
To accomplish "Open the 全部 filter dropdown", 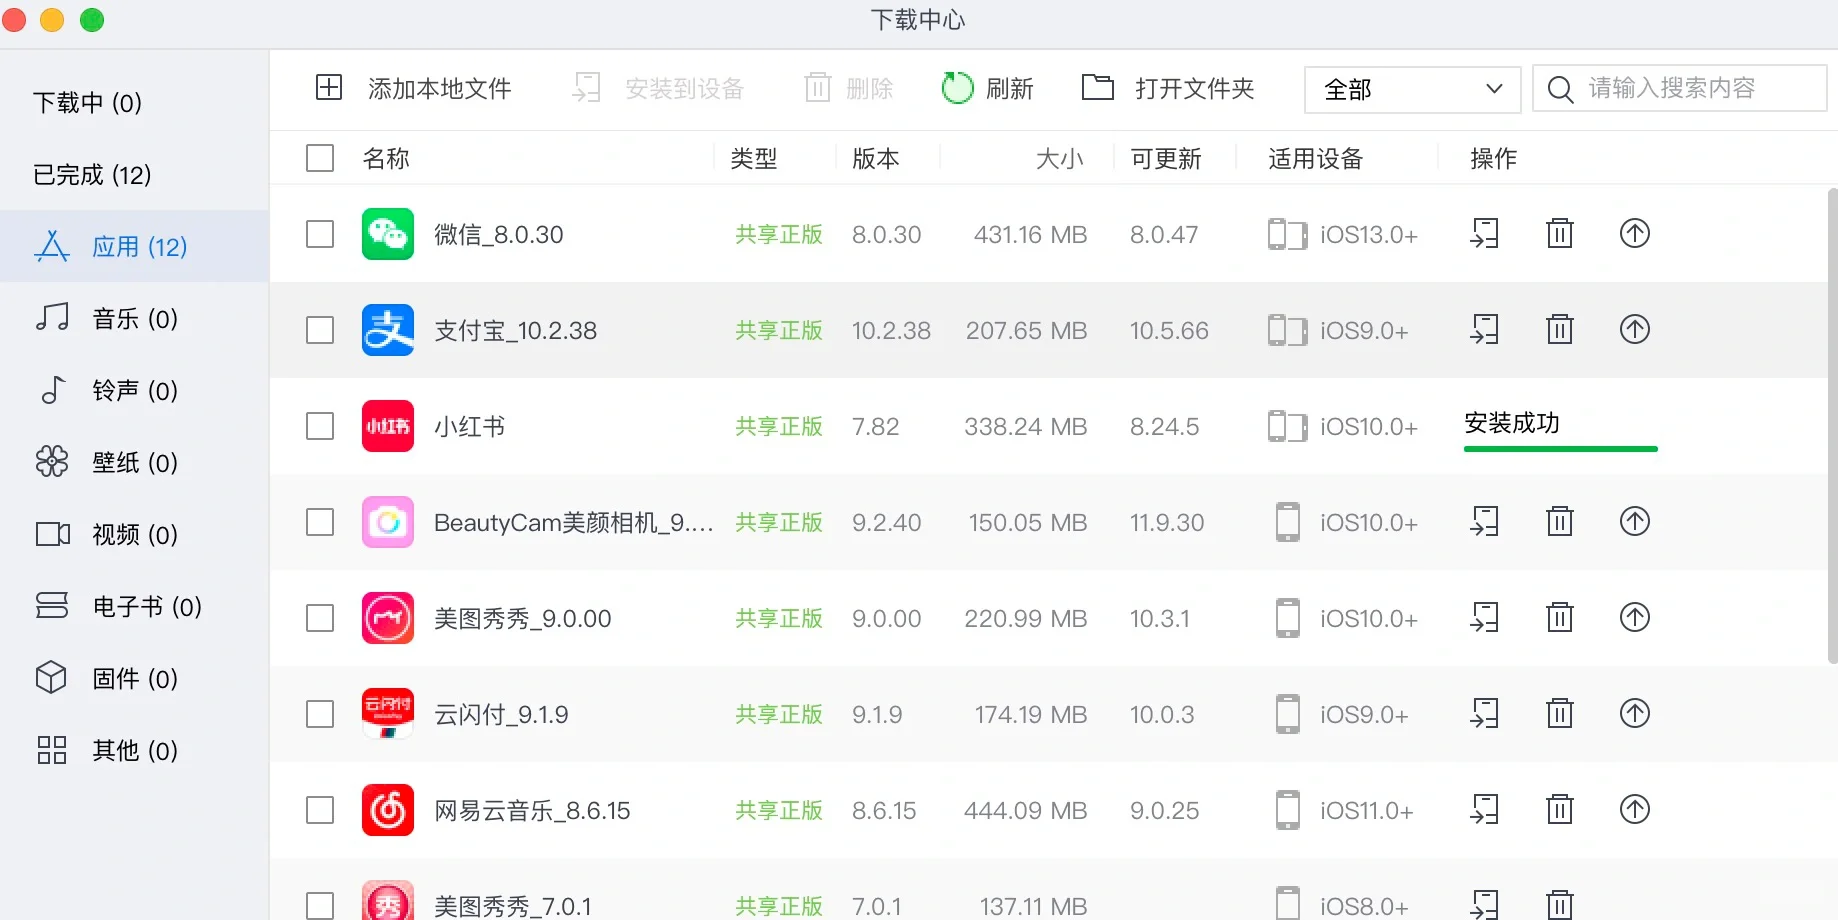I will click(1411, 89).
